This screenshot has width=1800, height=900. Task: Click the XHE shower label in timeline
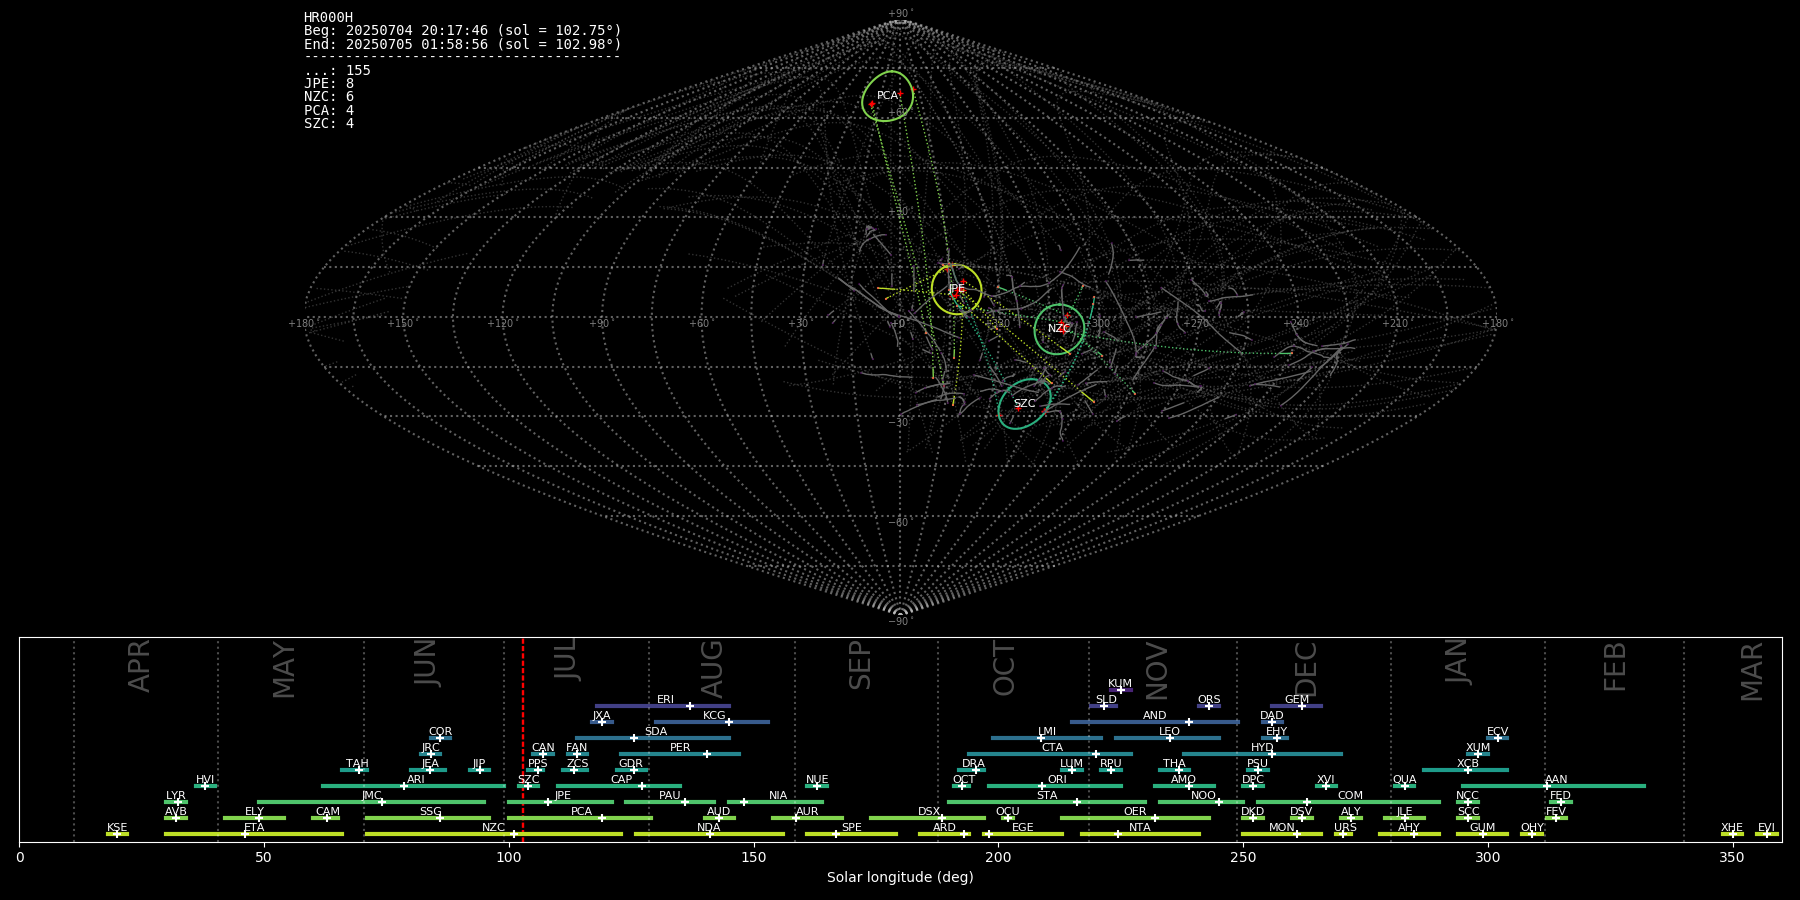[1732, 828]
